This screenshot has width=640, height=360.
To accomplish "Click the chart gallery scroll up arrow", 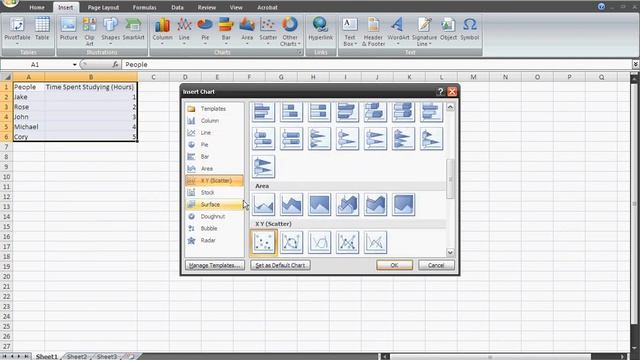I will [450, 107].
